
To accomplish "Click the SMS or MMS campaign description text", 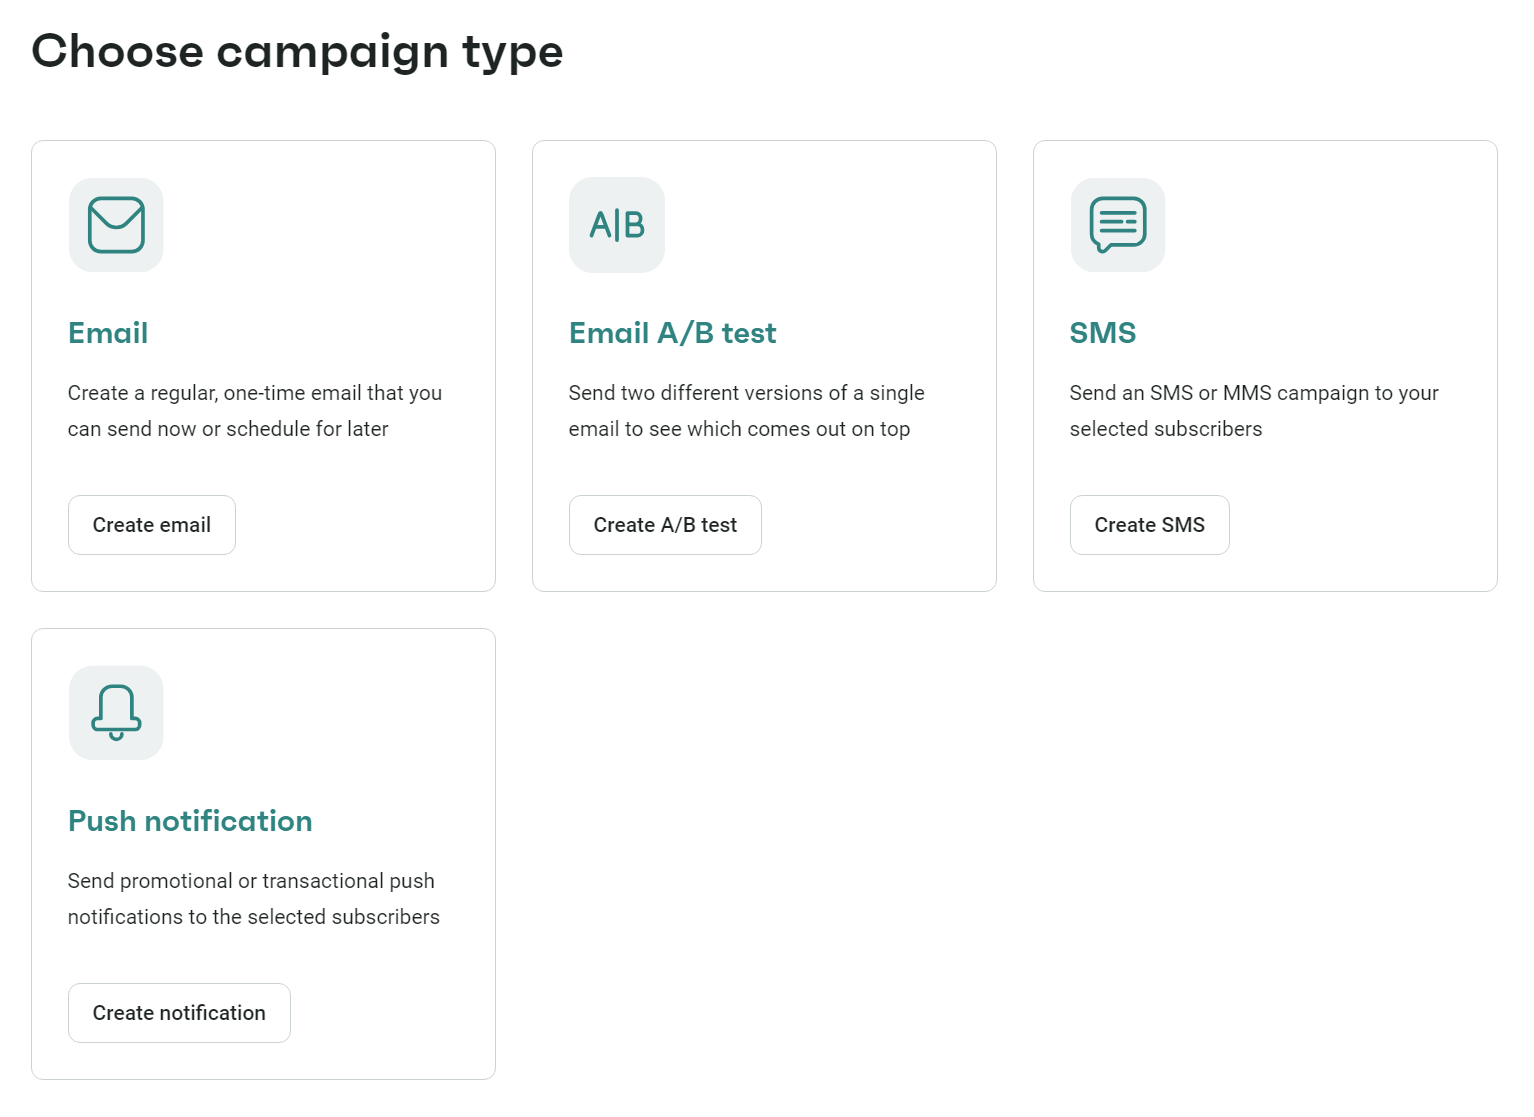I will [x=1253, y=410].
